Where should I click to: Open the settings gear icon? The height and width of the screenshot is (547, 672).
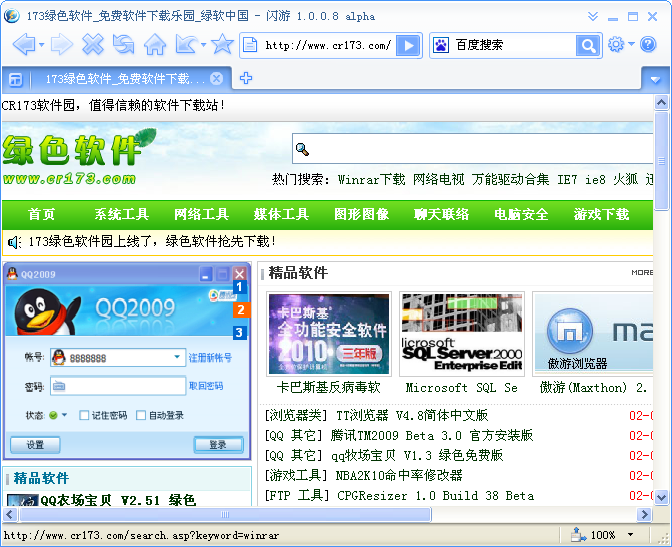click(x=616, y=44)
